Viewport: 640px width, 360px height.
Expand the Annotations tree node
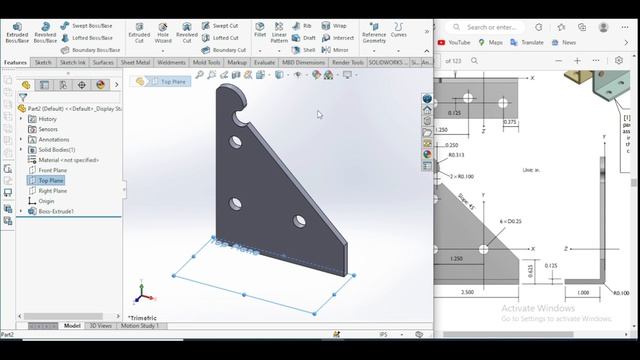coord(21,140)
